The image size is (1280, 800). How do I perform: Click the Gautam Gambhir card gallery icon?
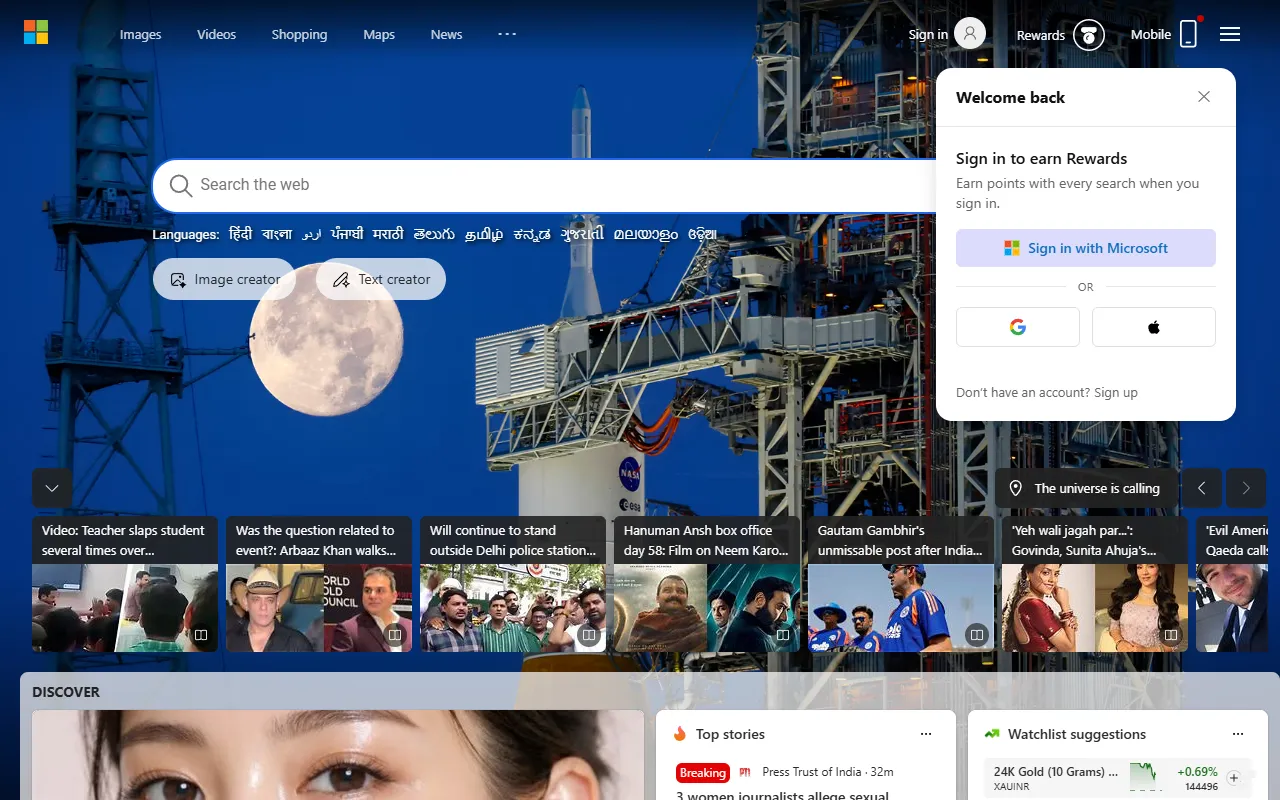click(977, 635)
